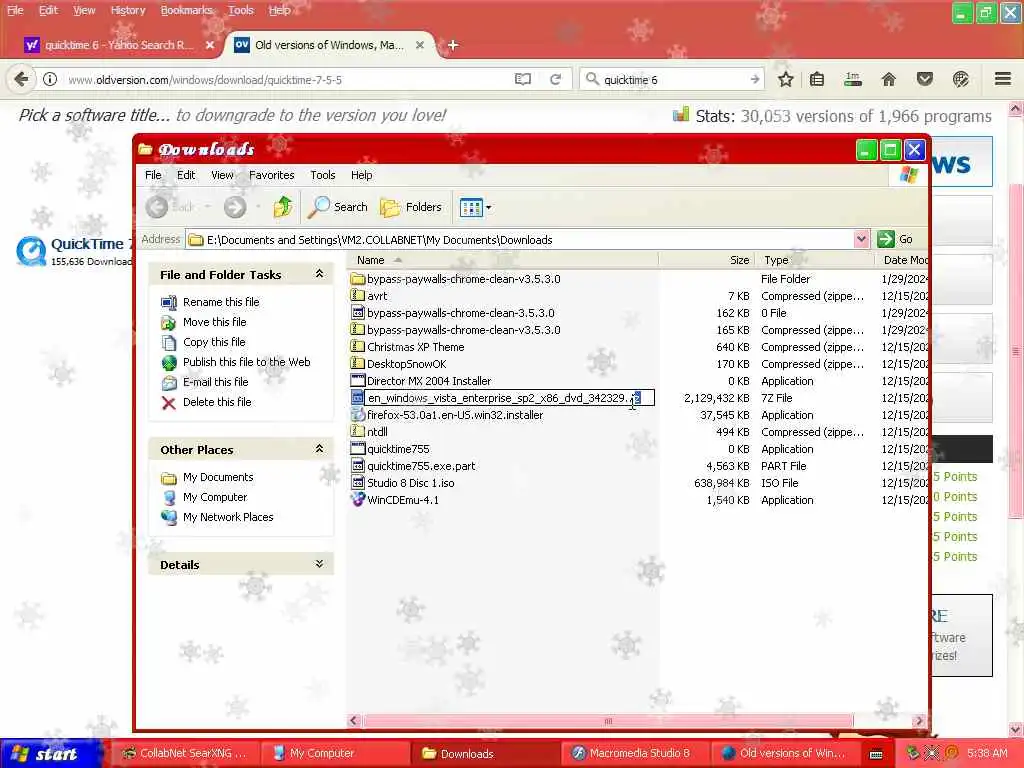Expand the Details panel
The image size is (1024, 768).
coord(319,564)
